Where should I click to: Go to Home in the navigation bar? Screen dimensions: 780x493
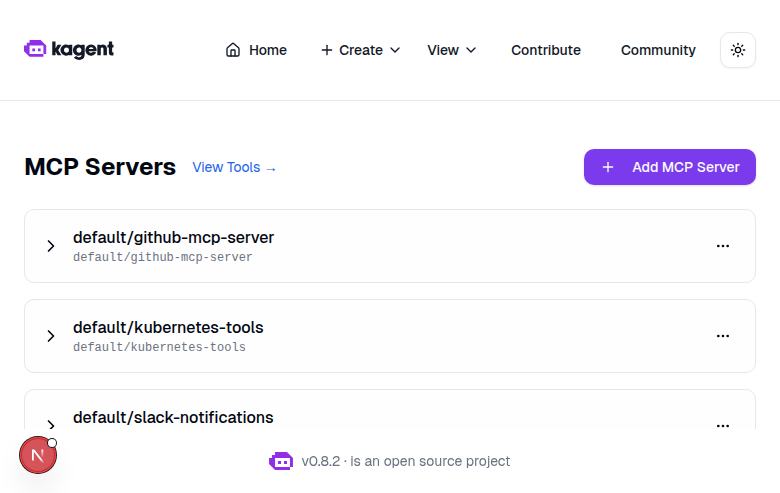[x=256, y=50]
